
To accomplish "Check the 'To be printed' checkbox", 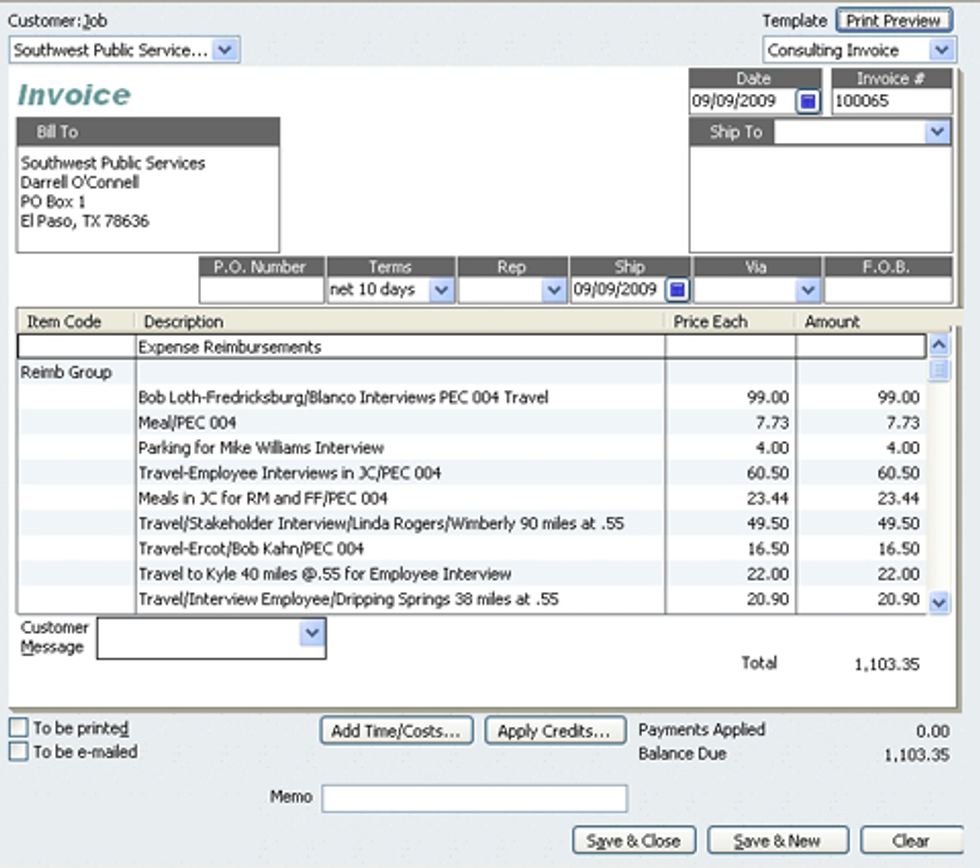I will click(19, 728).
